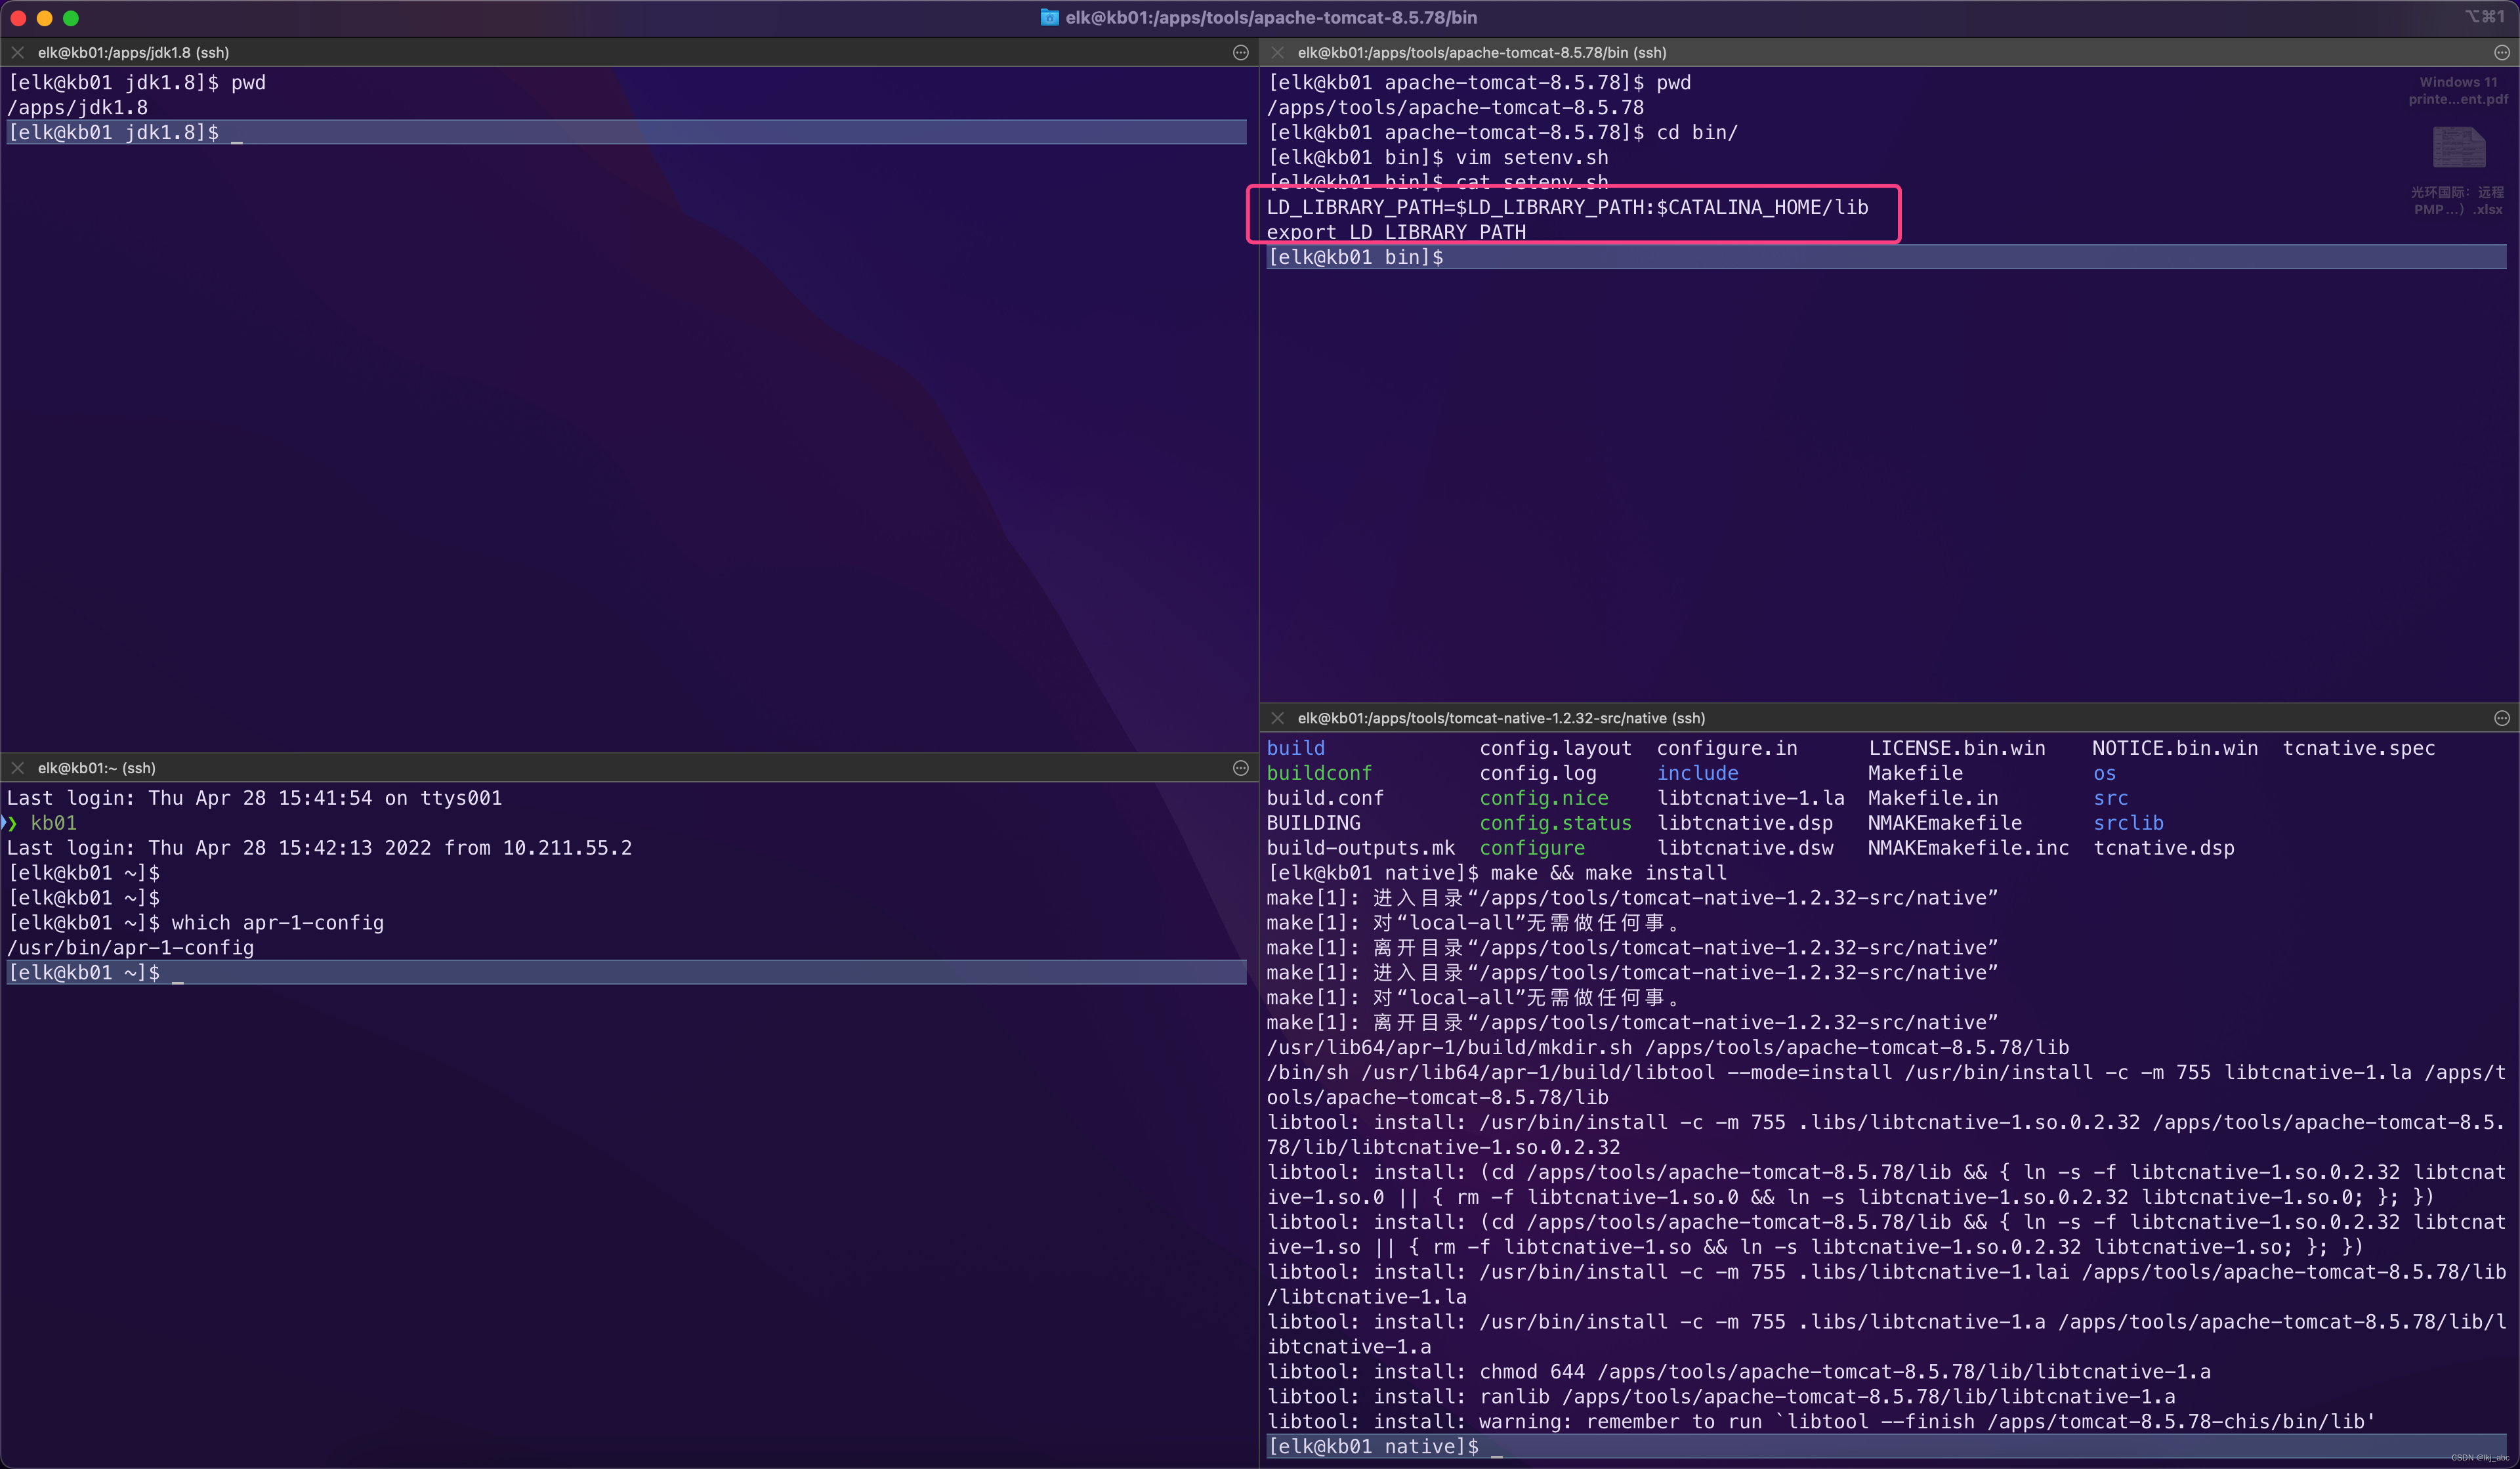Click the [elk@kb01 bin]$ prompt line

click(x=1355, y=257)
